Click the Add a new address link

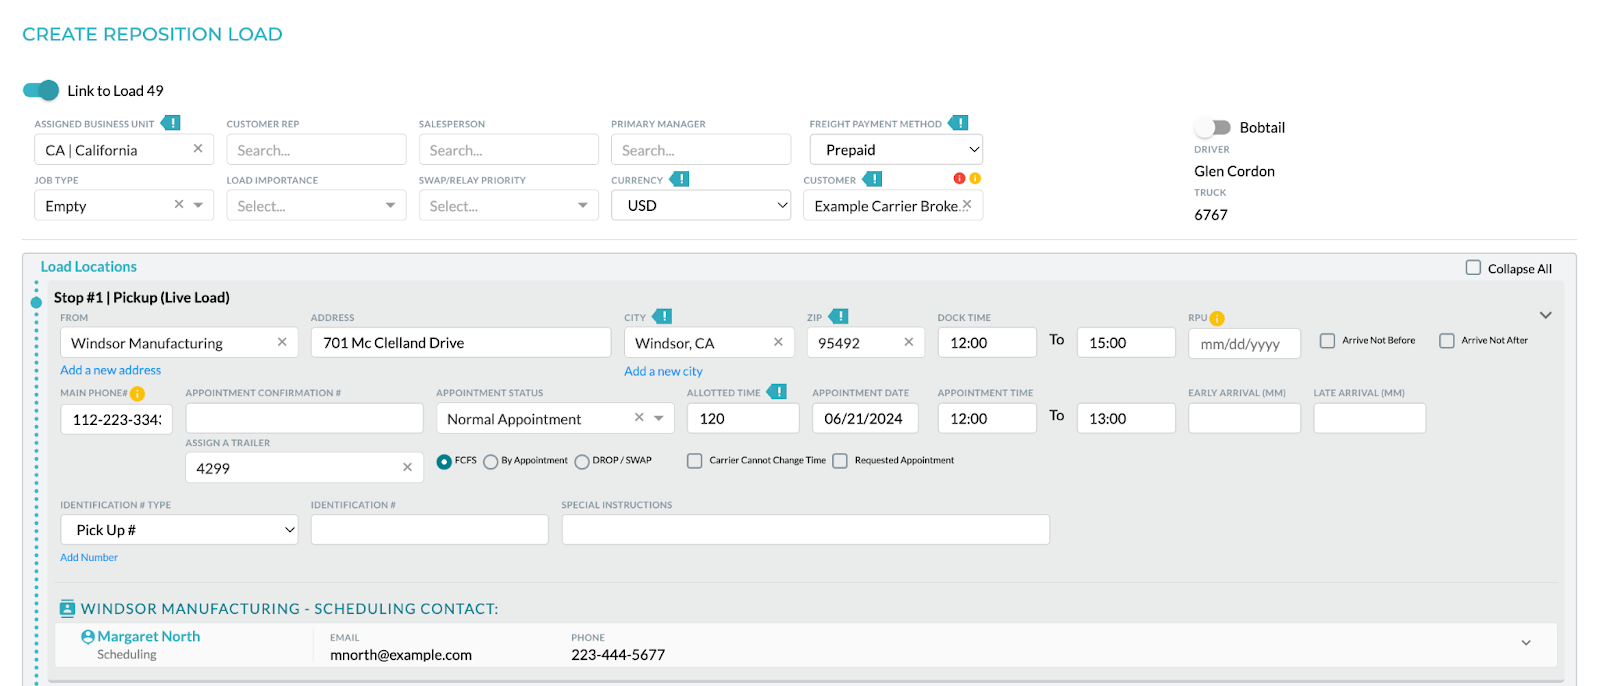[x=110, y=370]
